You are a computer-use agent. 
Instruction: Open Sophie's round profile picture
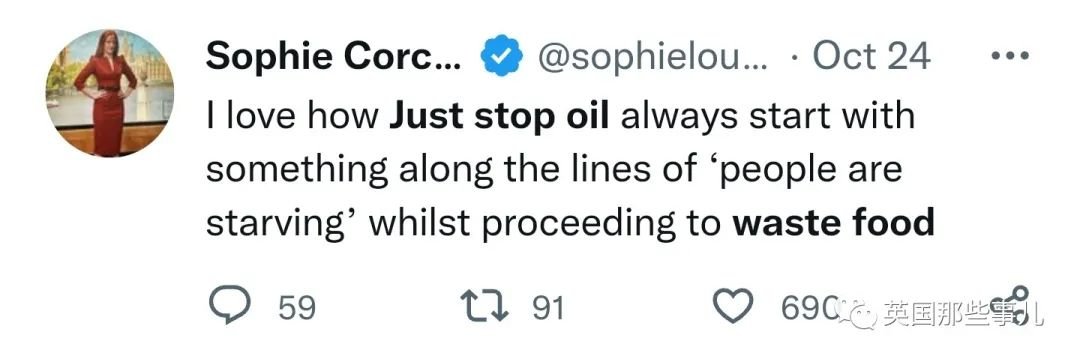click(110, 94)
